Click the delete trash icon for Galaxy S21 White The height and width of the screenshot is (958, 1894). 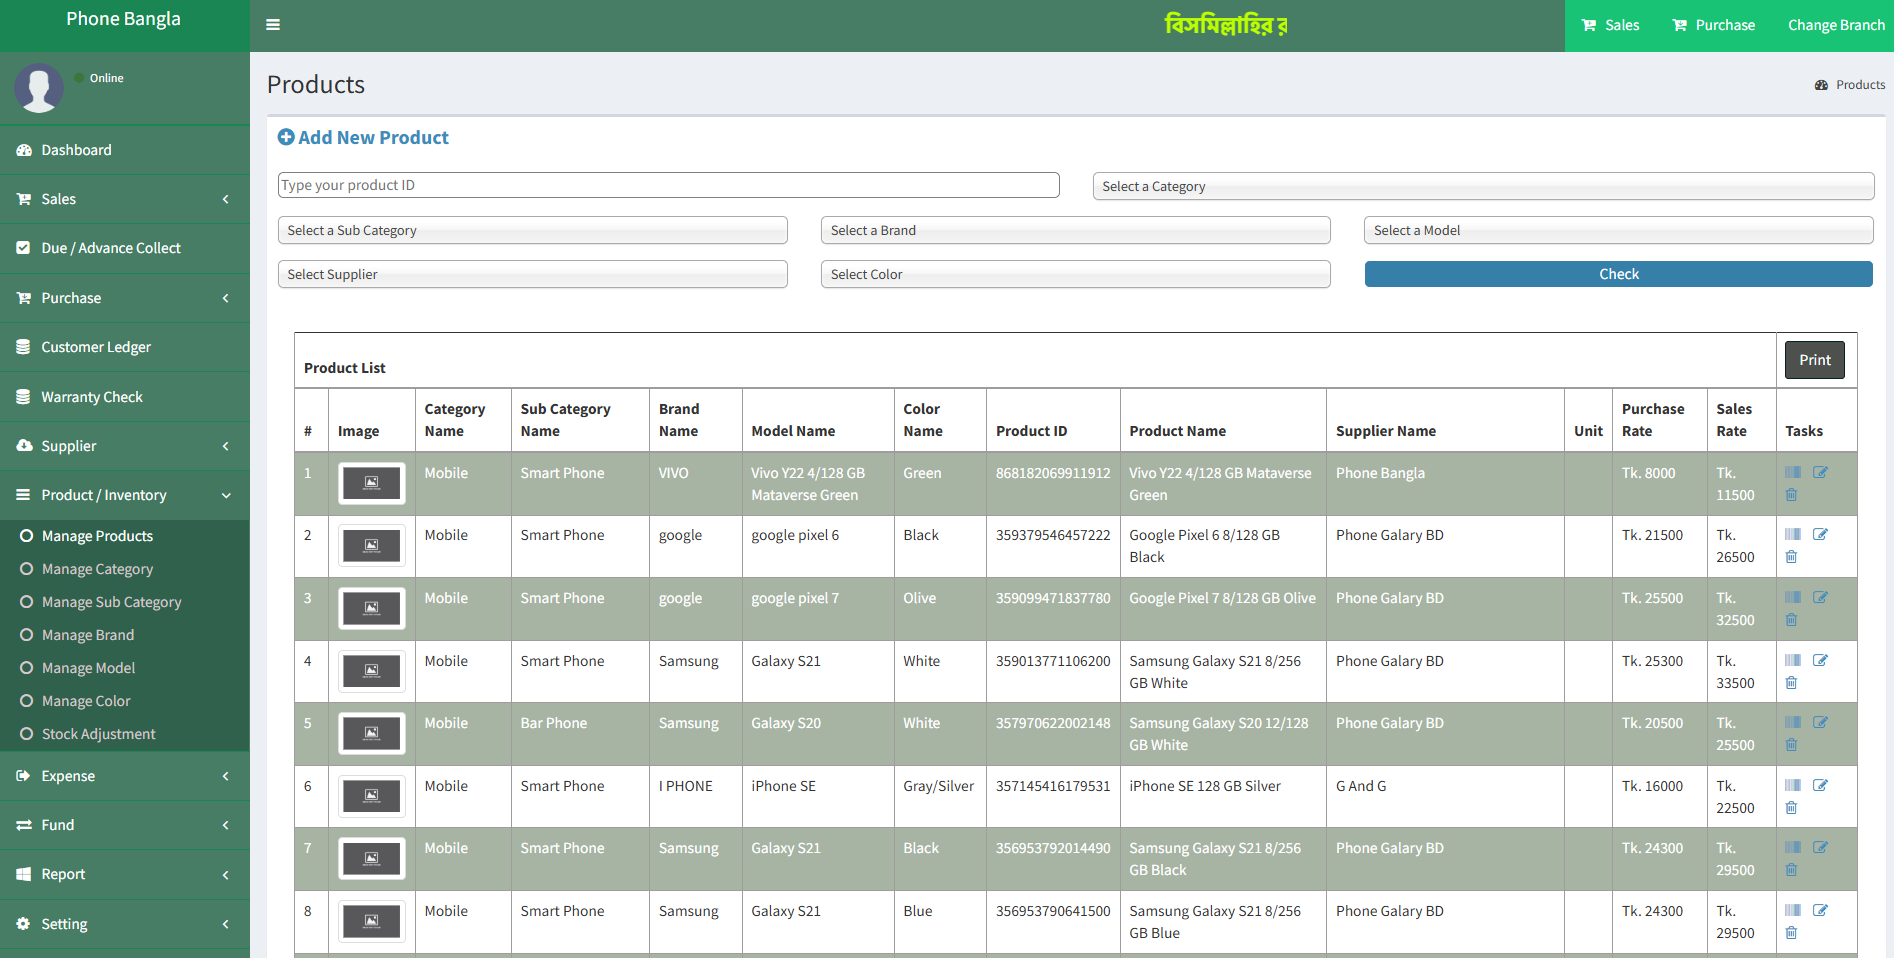tap(1791, 683)
